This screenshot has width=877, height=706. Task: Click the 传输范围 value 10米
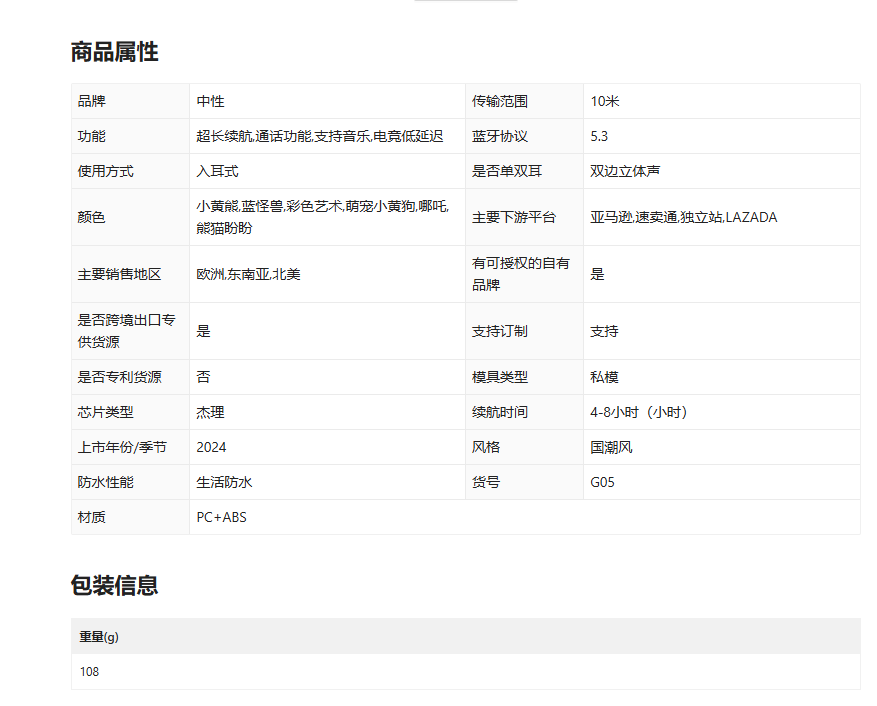(x=605, y=101)
